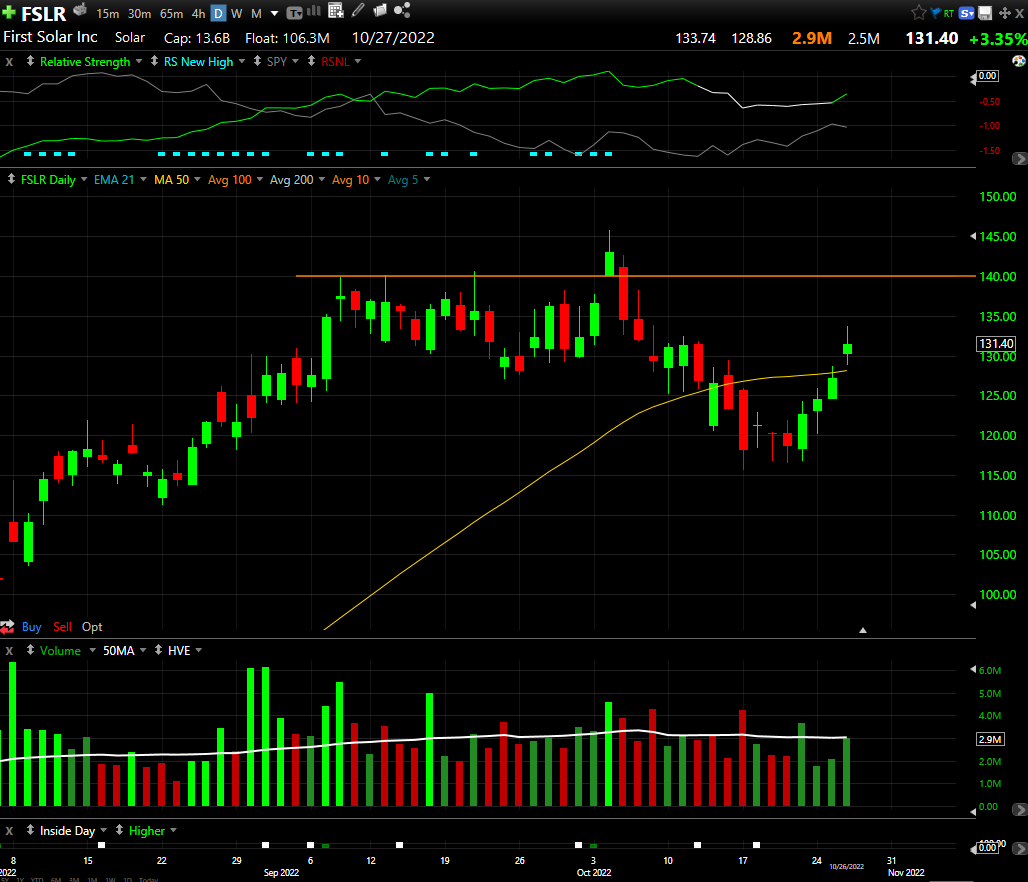The height and width of the screenshot is (882, 1028).
Task: Expand the EMA 21 dropdown
Action: pyautogui.click(x=143, y=180)
